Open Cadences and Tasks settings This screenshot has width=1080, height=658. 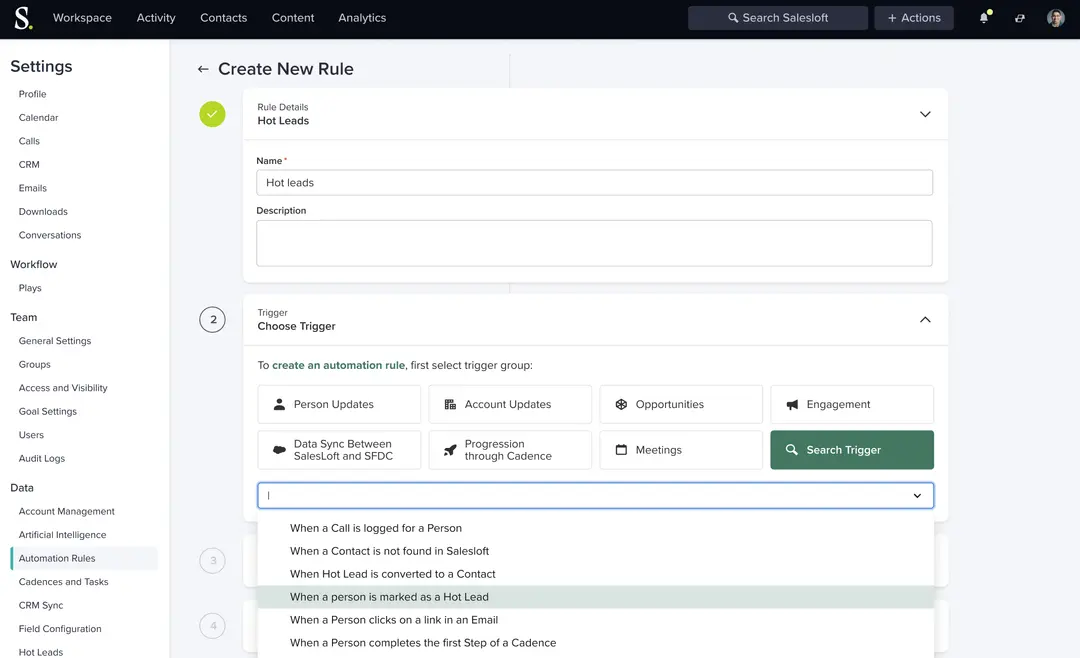63,582
